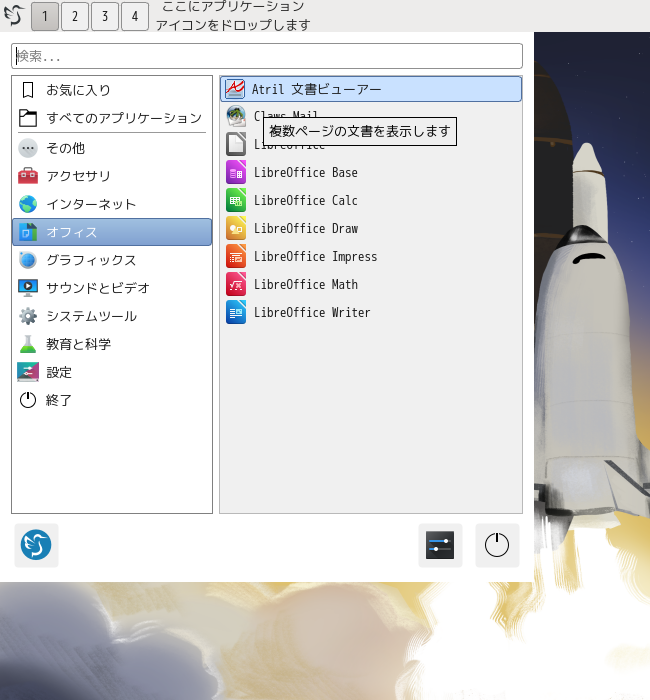Screen dimensions: 650x700
Task: Open グラフィックス category
Action: coord(112,260)
